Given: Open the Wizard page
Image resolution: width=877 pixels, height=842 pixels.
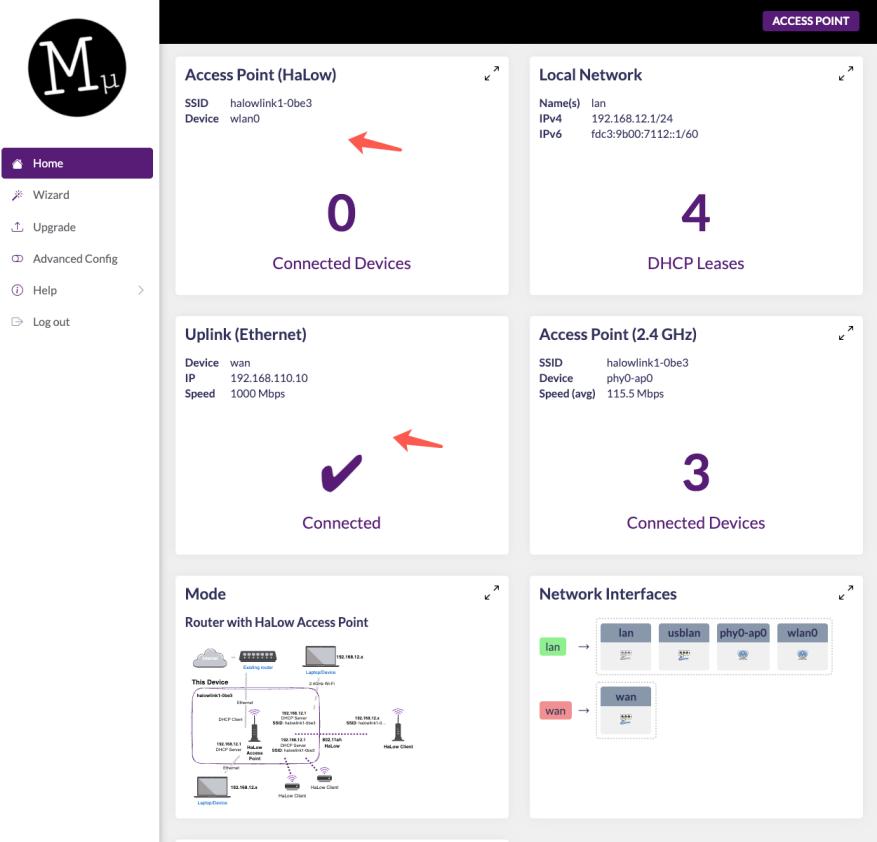Looking at the screenshot, I should (x=51, y=195).
